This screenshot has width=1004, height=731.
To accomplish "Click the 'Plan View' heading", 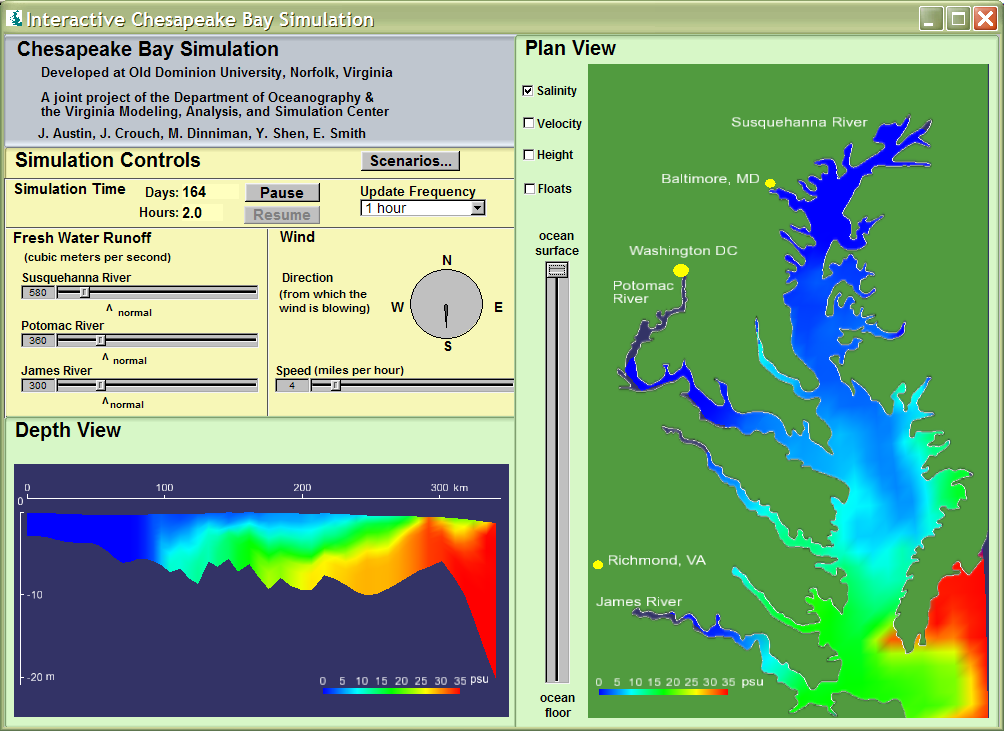I will click(x=571, y=48).
